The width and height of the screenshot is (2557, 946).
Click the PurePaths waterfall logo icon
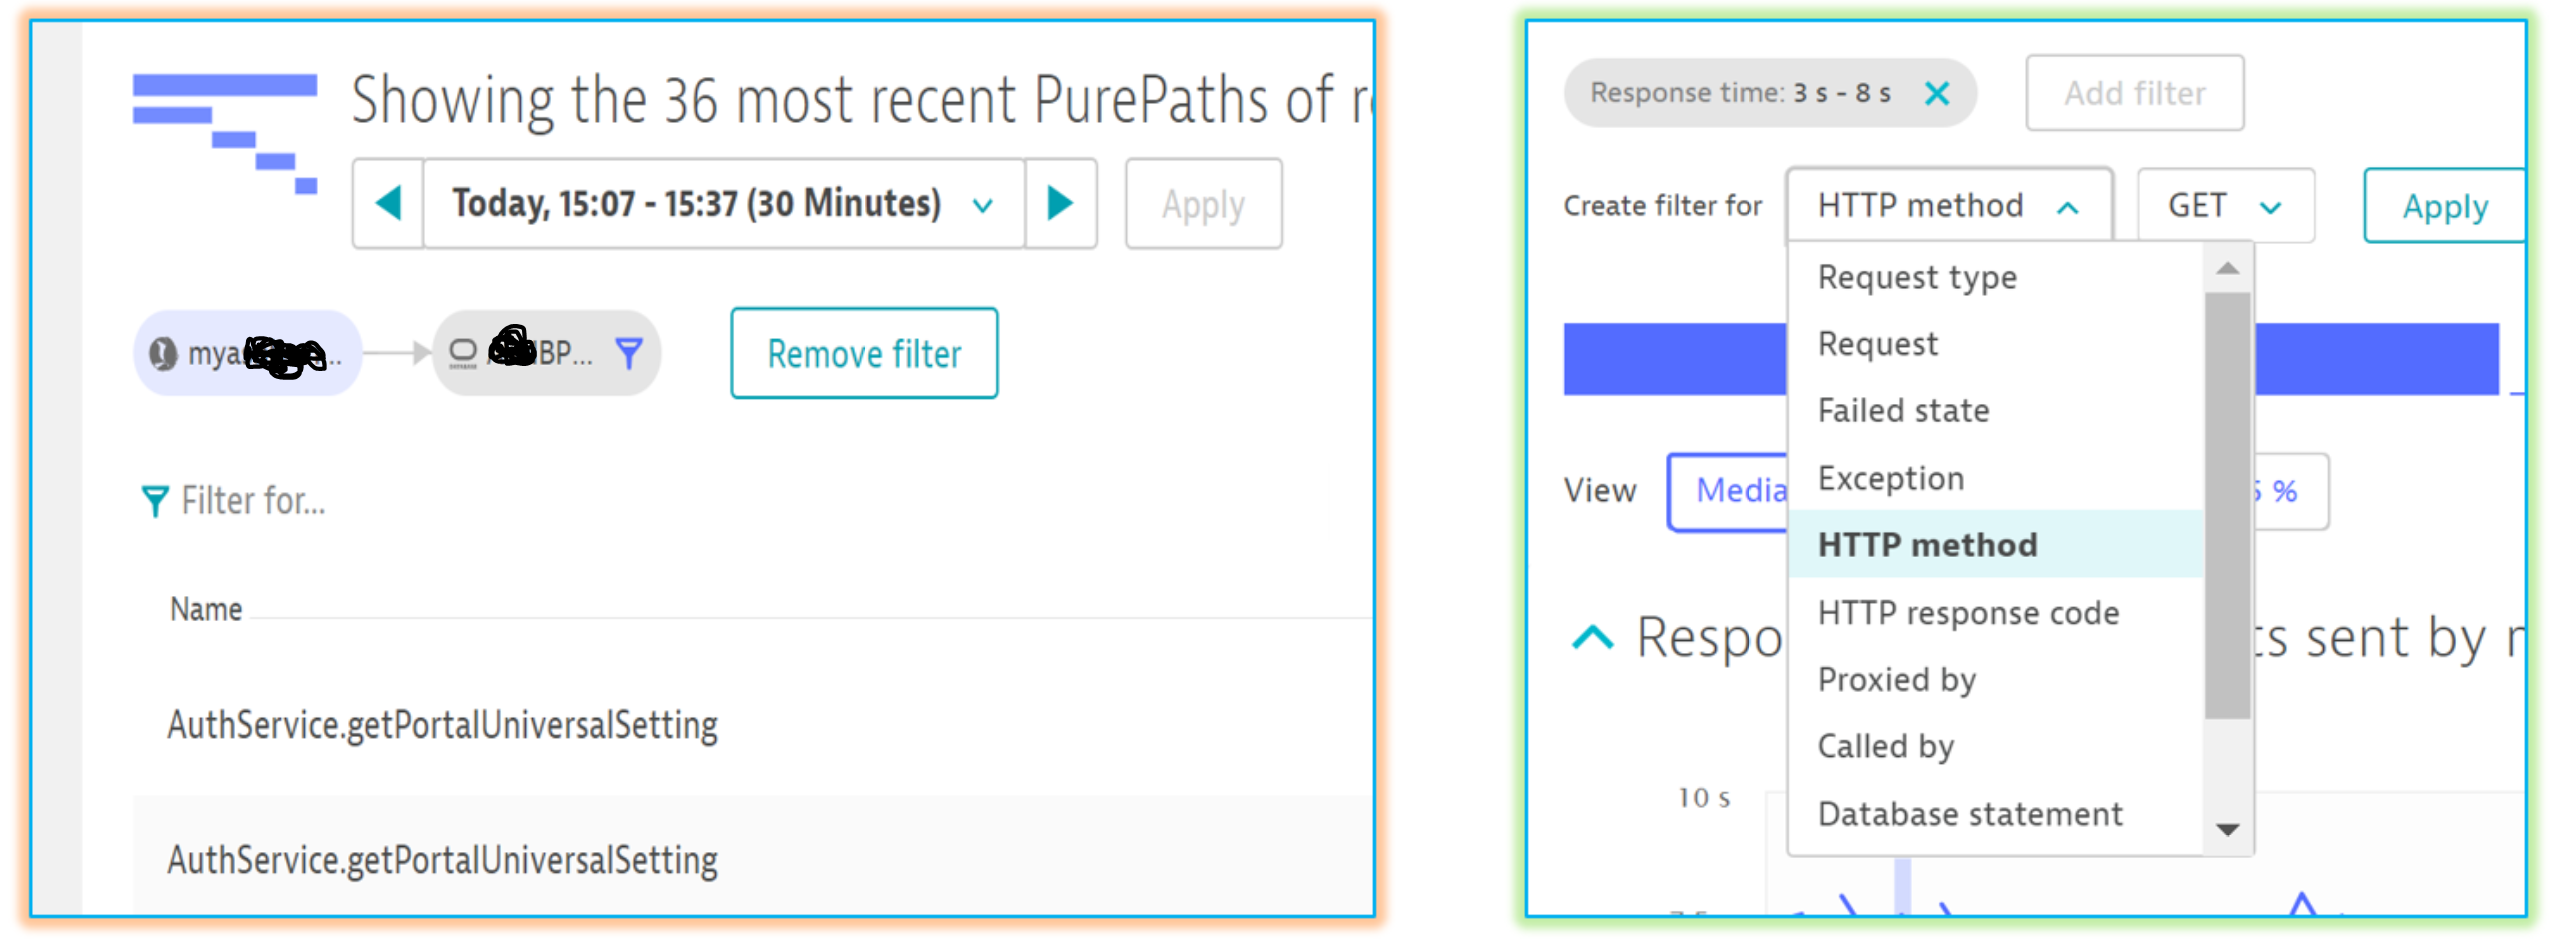(x=225, y=133)
